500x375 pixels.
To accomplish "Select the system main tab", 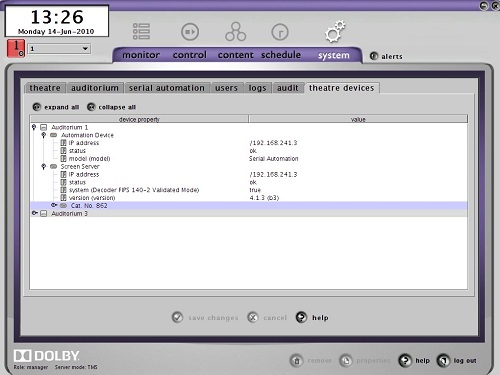I will coord(334,55).
